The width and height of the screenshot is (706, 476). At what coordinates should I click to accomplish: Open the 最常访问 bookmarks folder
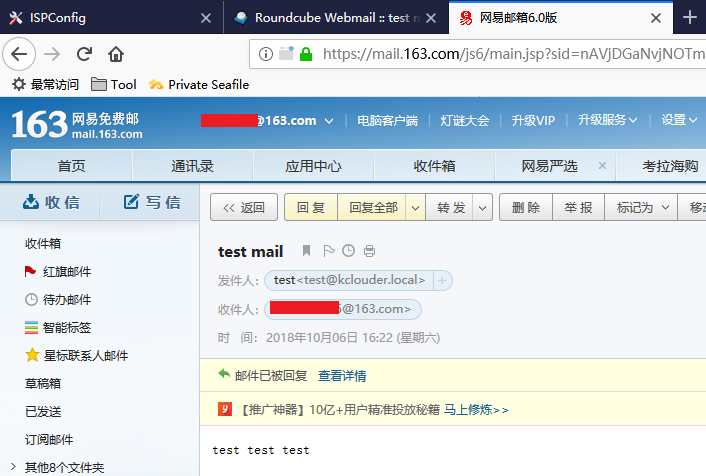click(45, 84)
